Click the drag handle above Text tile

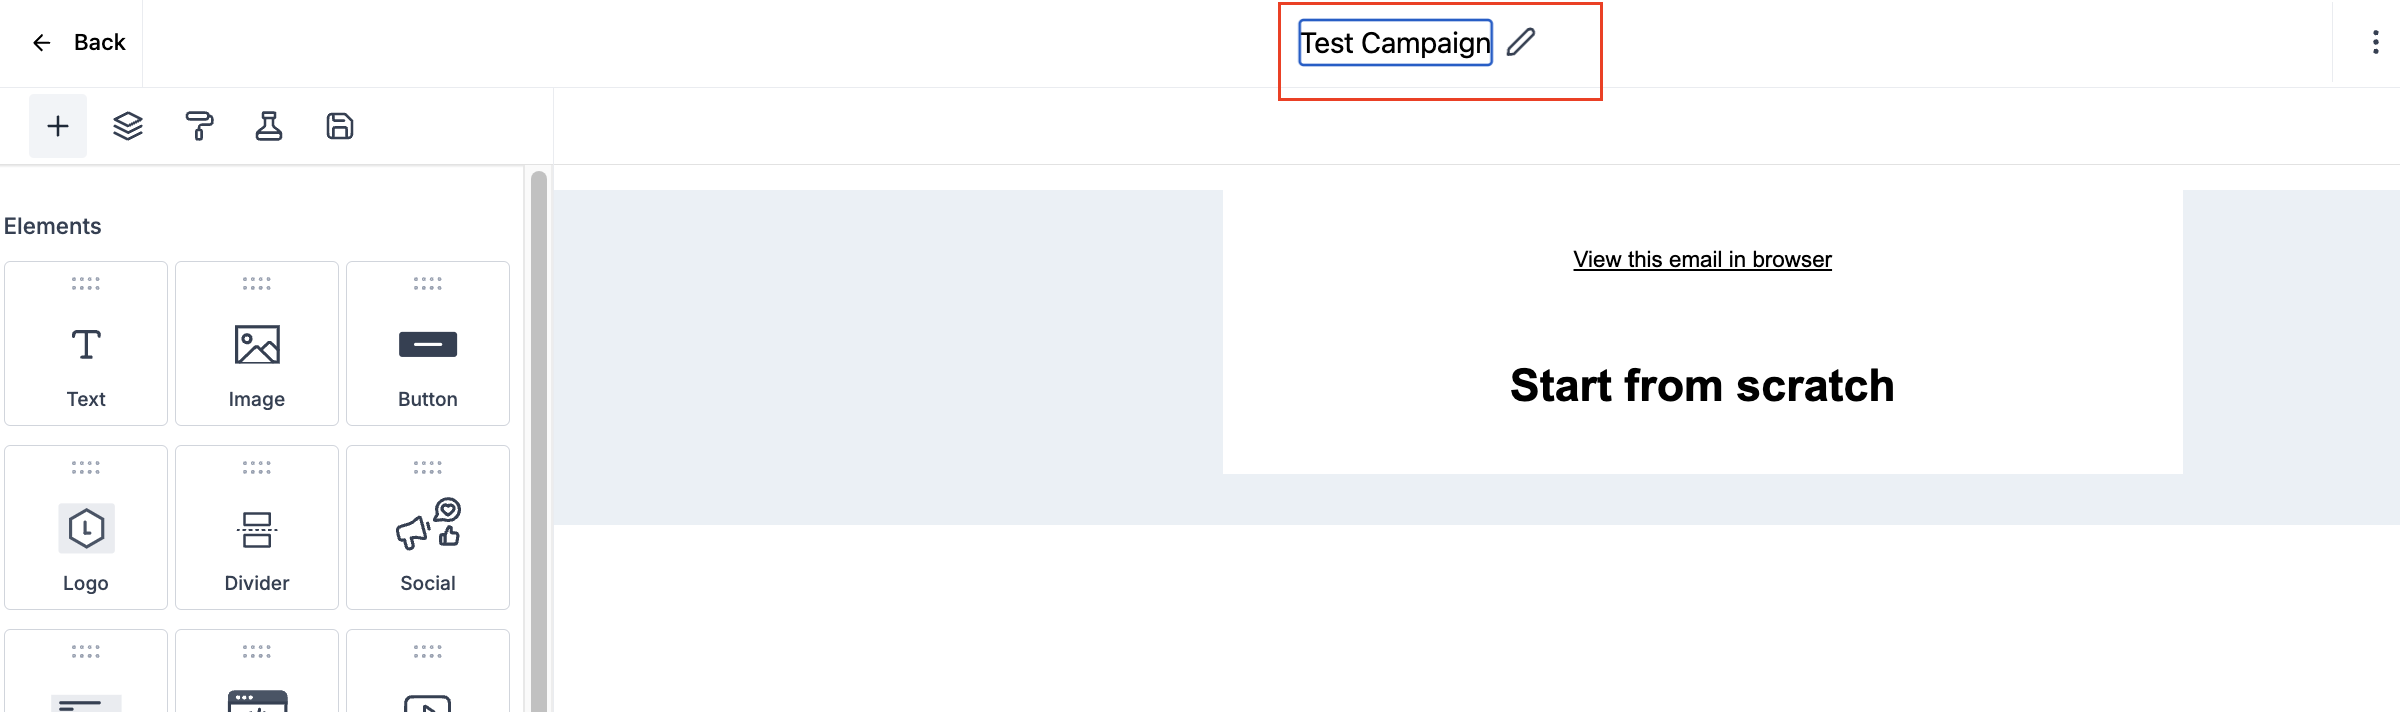pyautogui.click(x=86, y=284)
